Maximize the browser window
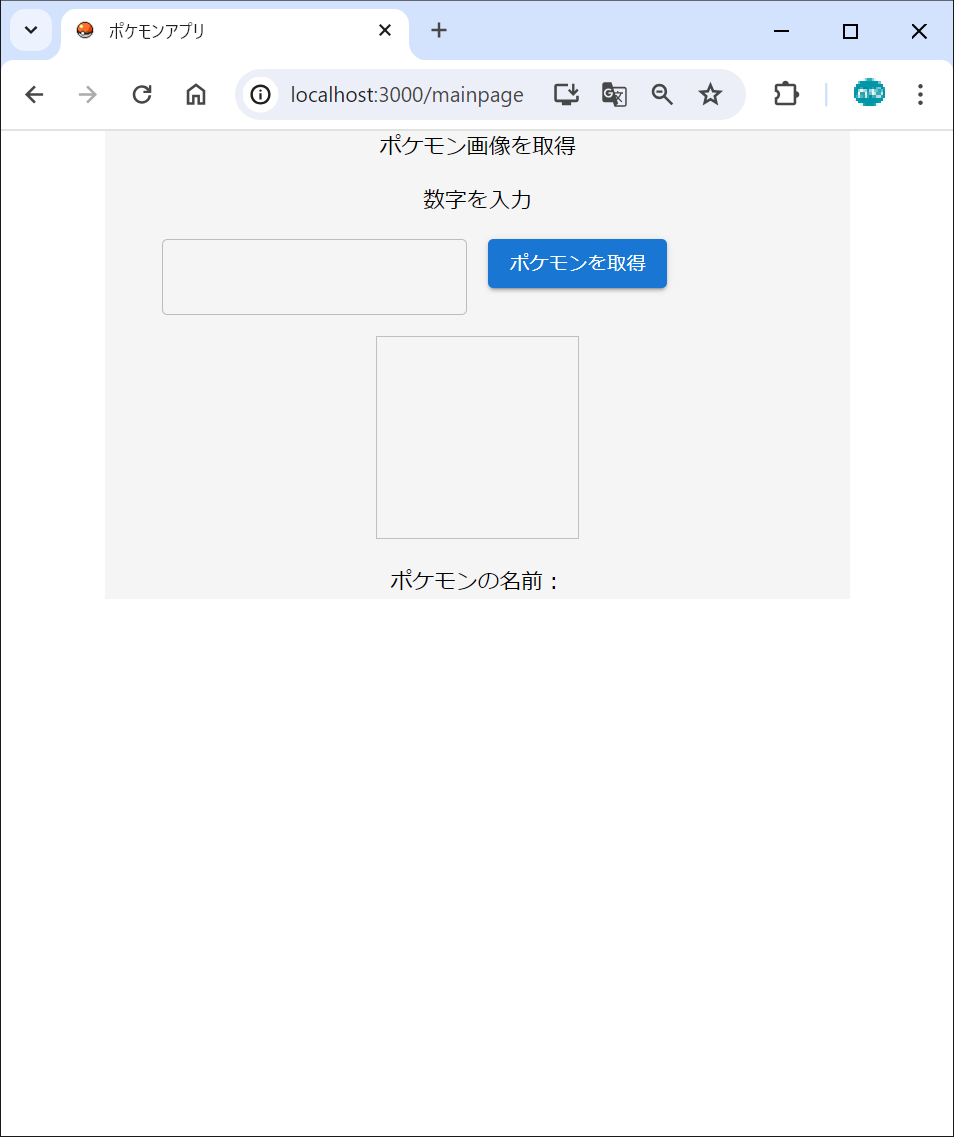Viewport: 954px width, 1137px height. tap(850, 31)
